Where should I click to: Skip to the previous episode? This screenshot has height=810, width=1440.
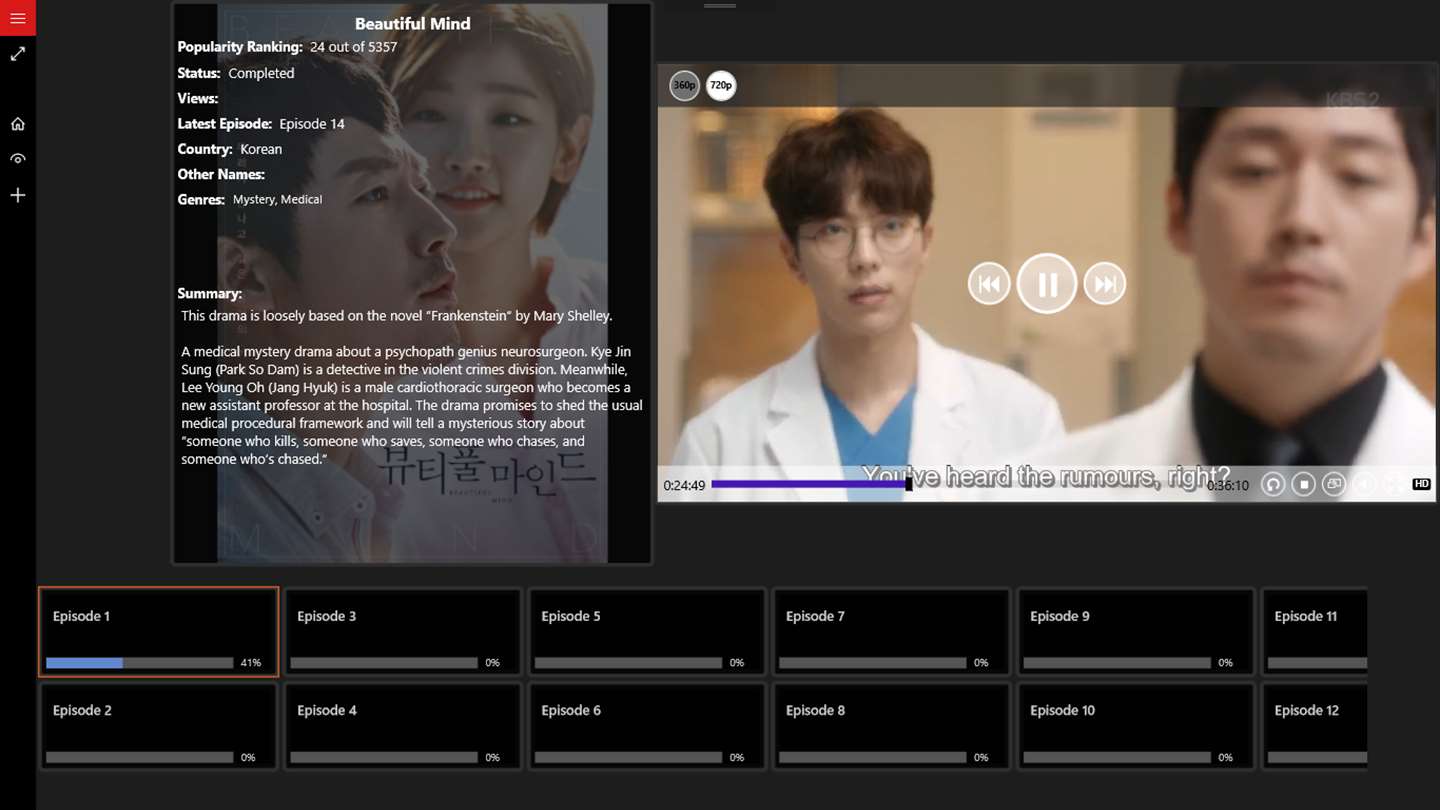pos(989,285)
